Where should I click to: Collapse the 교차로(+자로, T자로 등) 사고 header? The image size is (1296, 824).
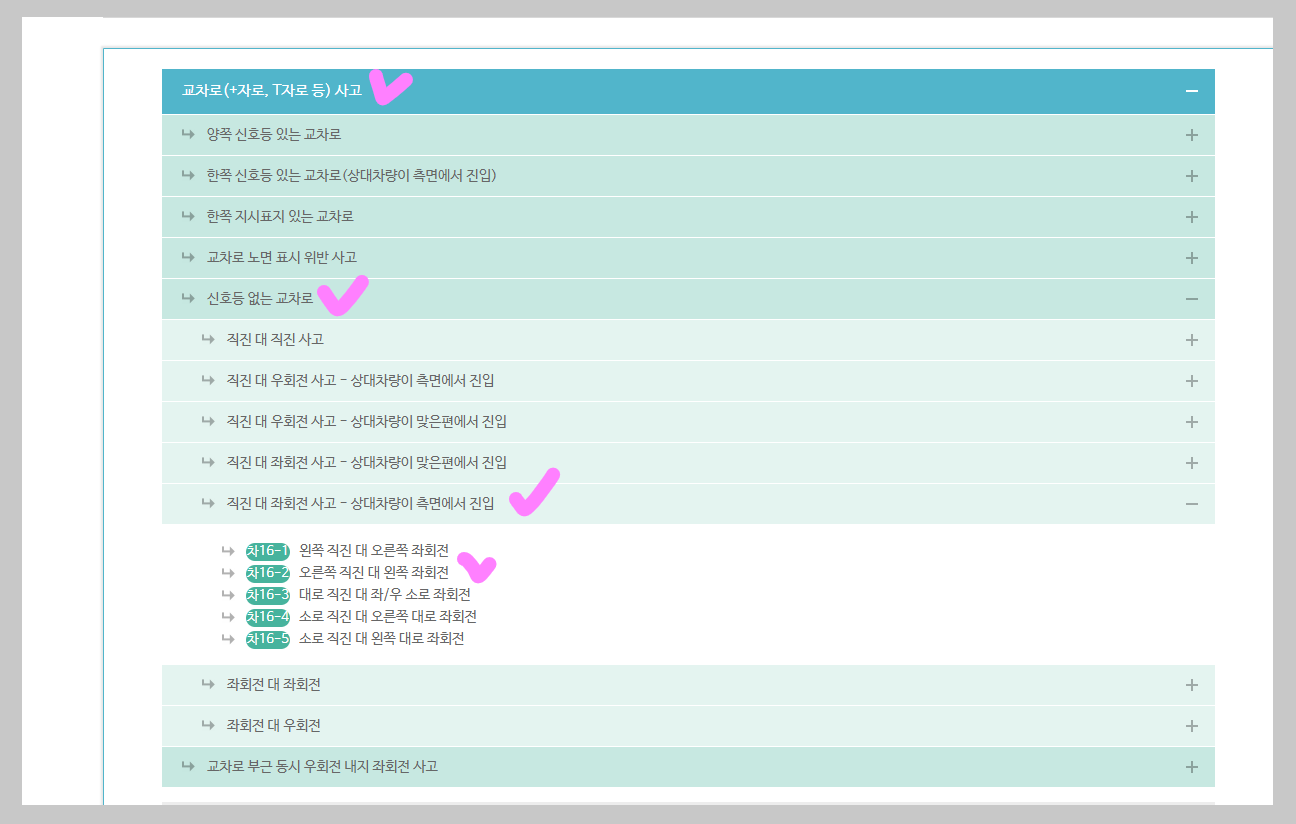coord(1191,91)
